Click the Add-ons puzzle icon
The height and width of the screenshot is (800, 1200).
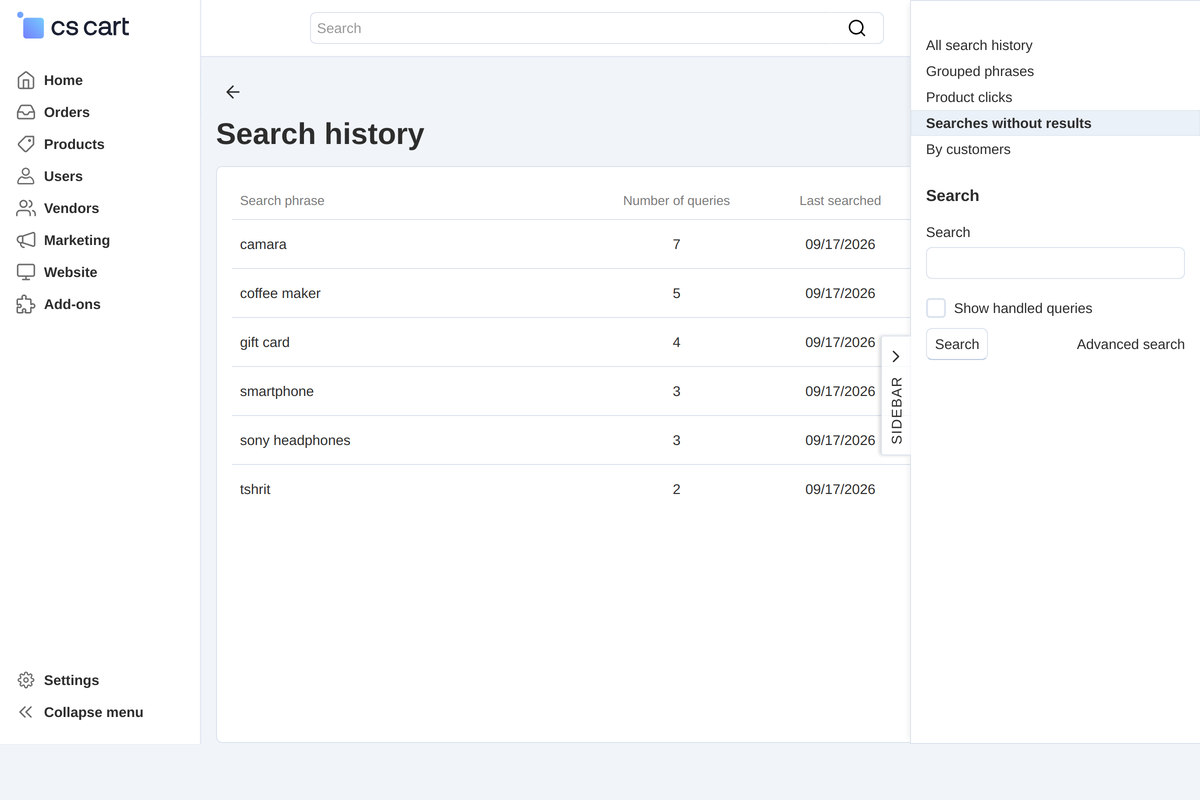pos(26,304)
